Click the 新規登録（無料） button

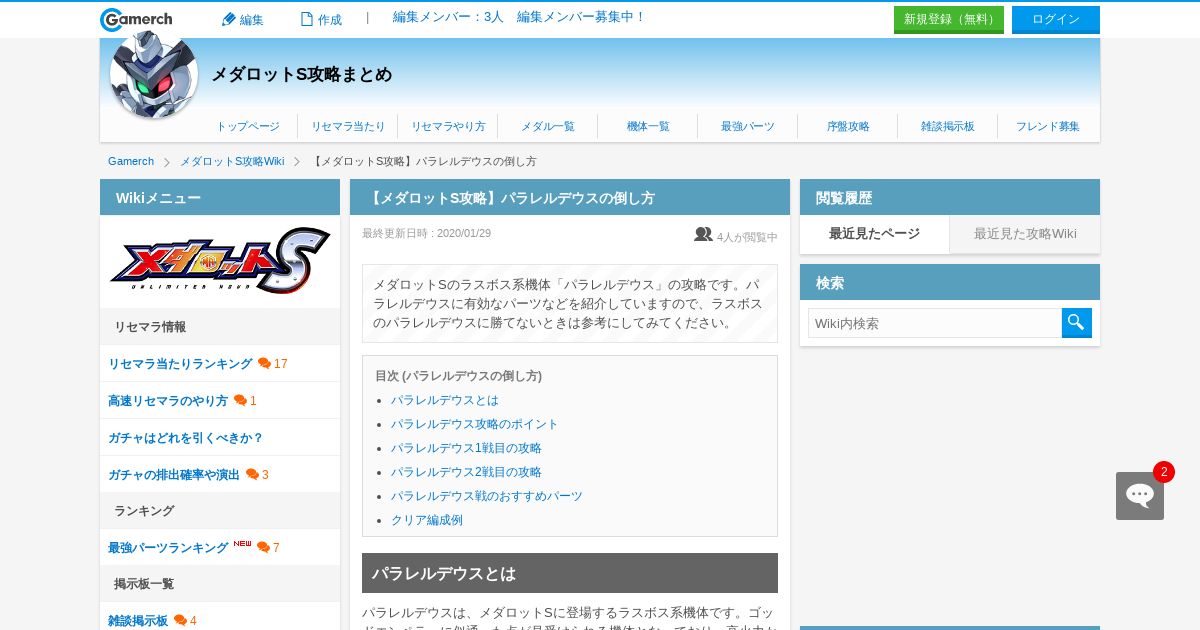click(x=949, y=20)
